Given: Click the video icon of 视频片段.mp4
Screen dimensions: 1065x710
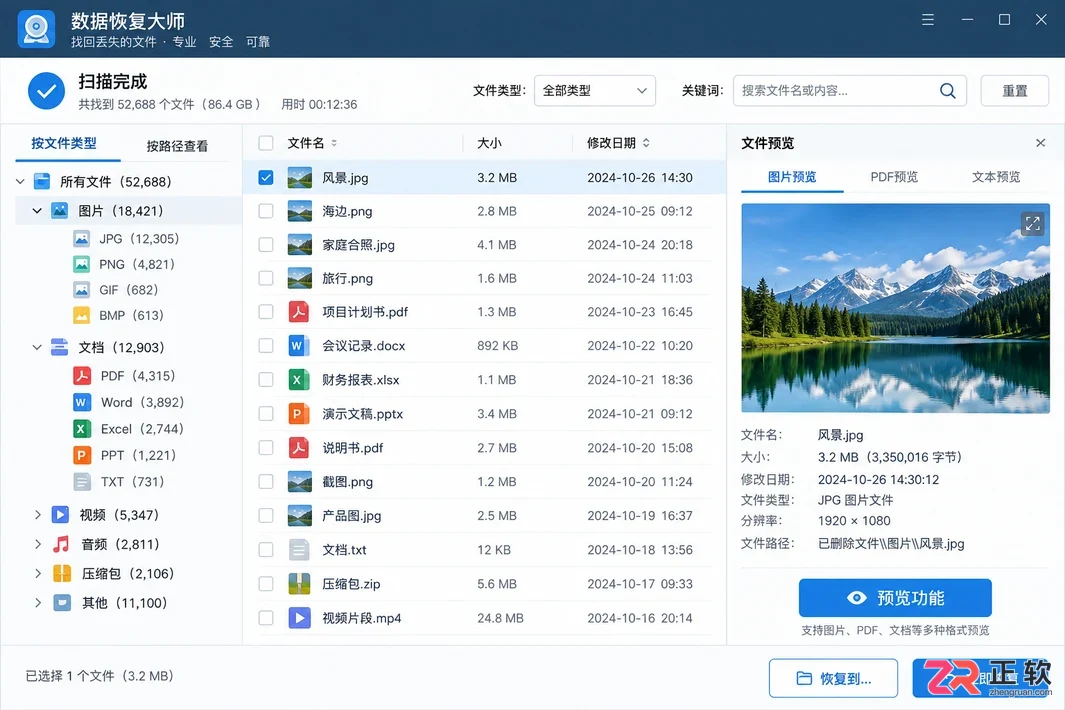Looking at the screenshot, I should [299, 618].
